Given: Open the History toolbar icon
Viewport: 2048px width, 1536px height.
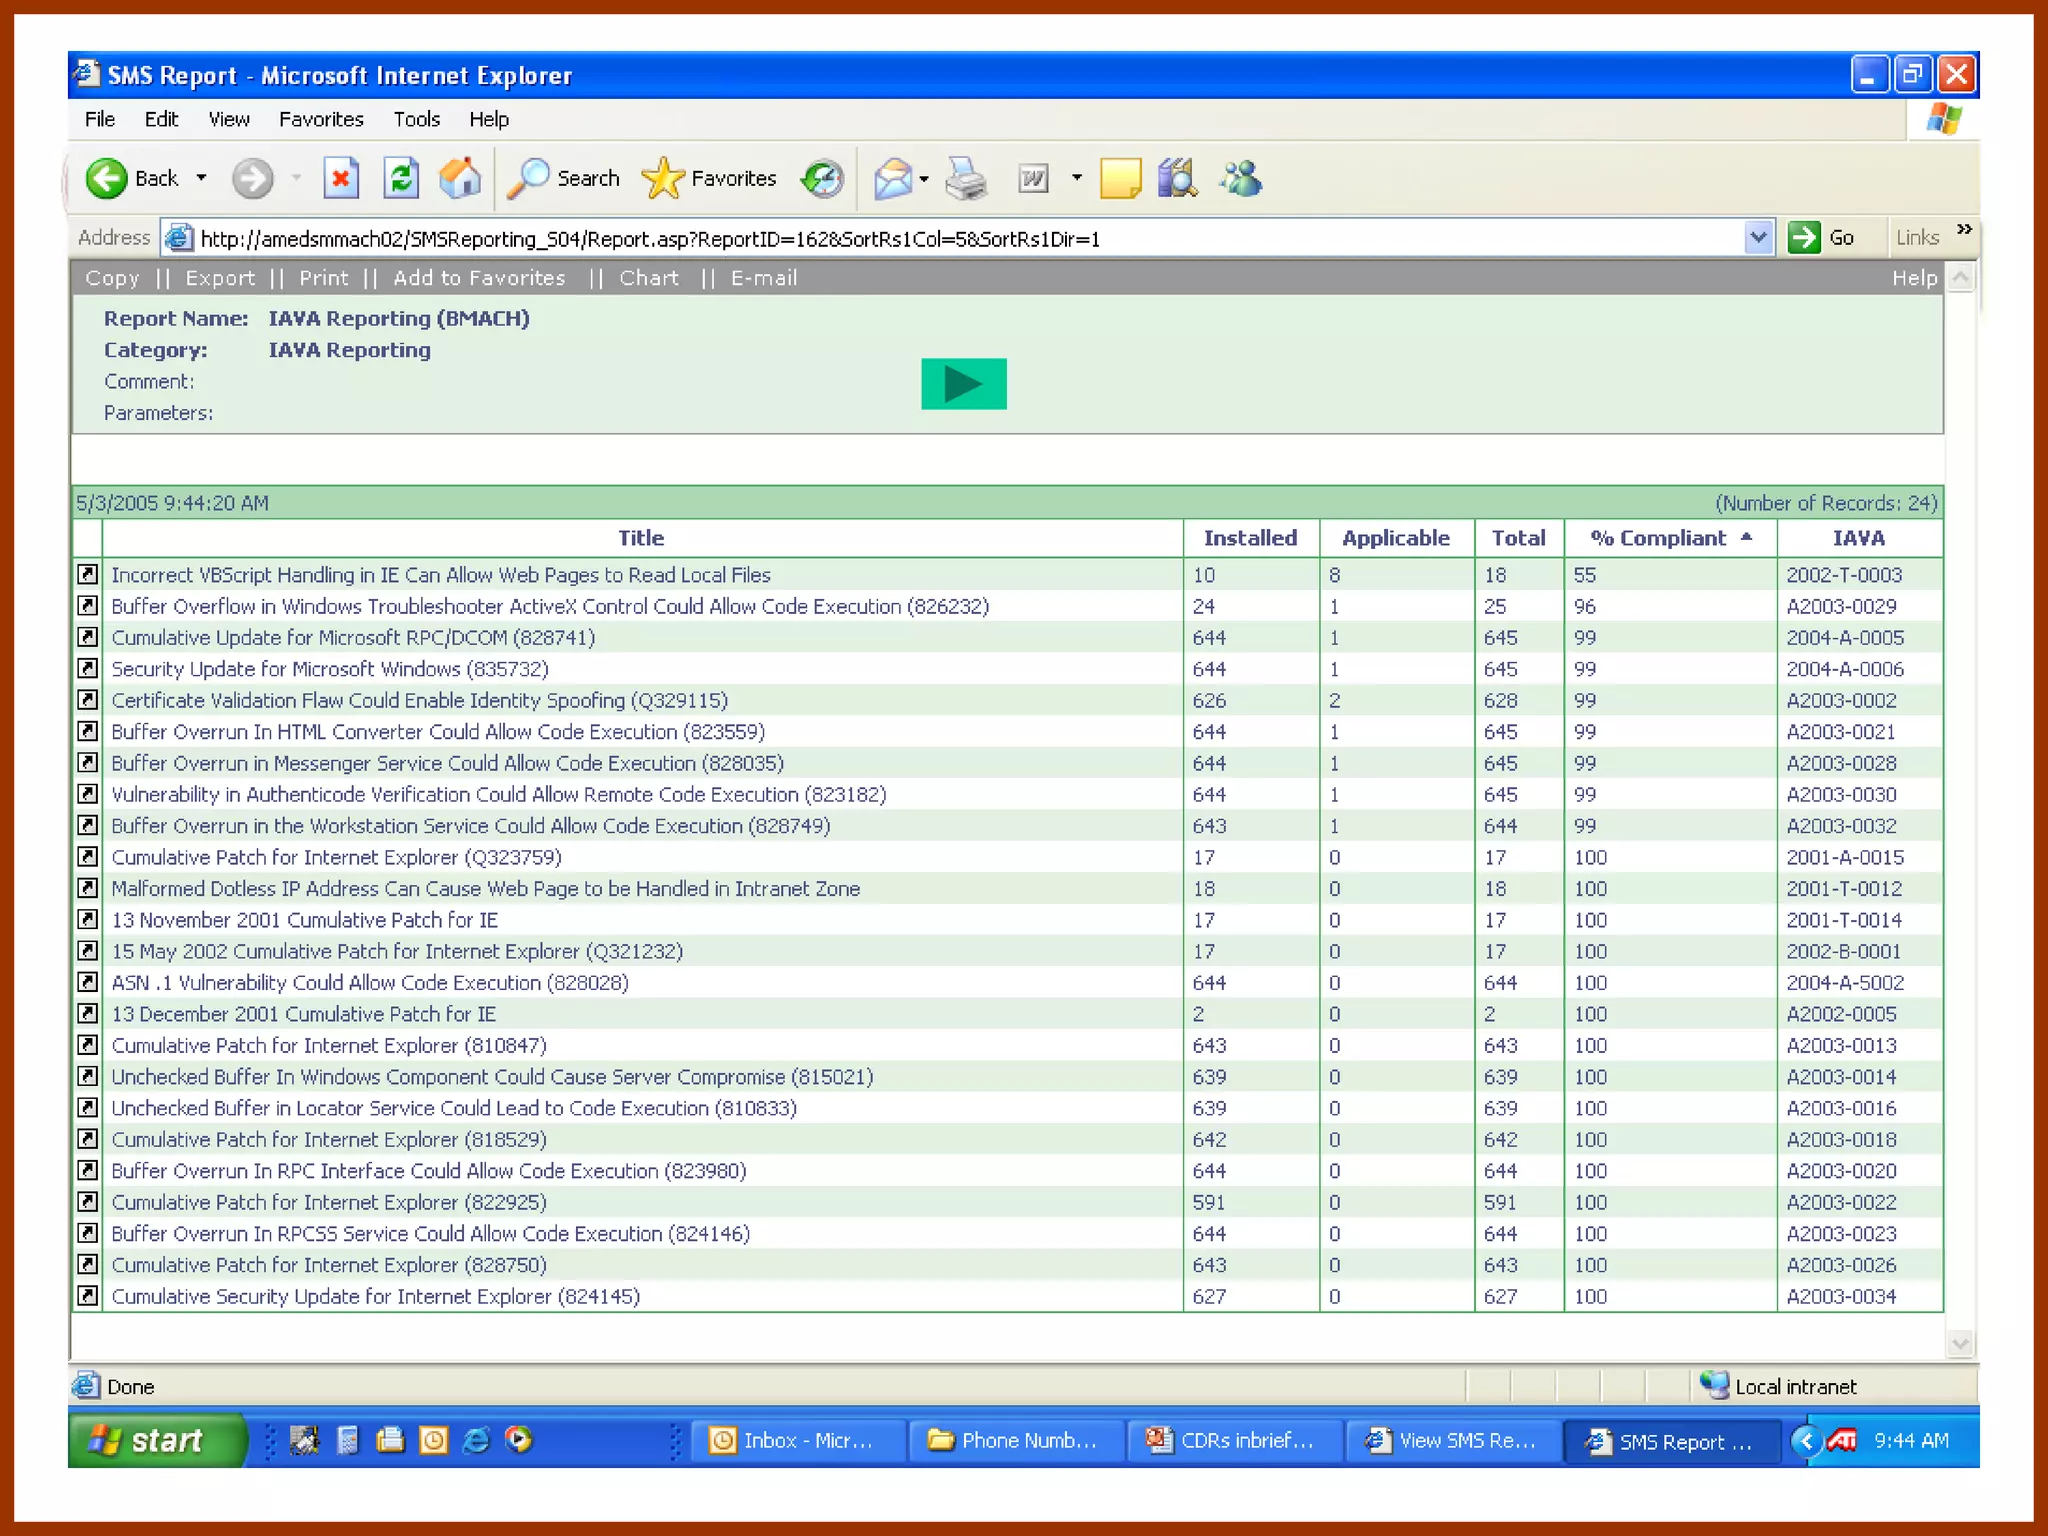Looking at the screenshot, I should pyautogui.click(x=823, y=179).
